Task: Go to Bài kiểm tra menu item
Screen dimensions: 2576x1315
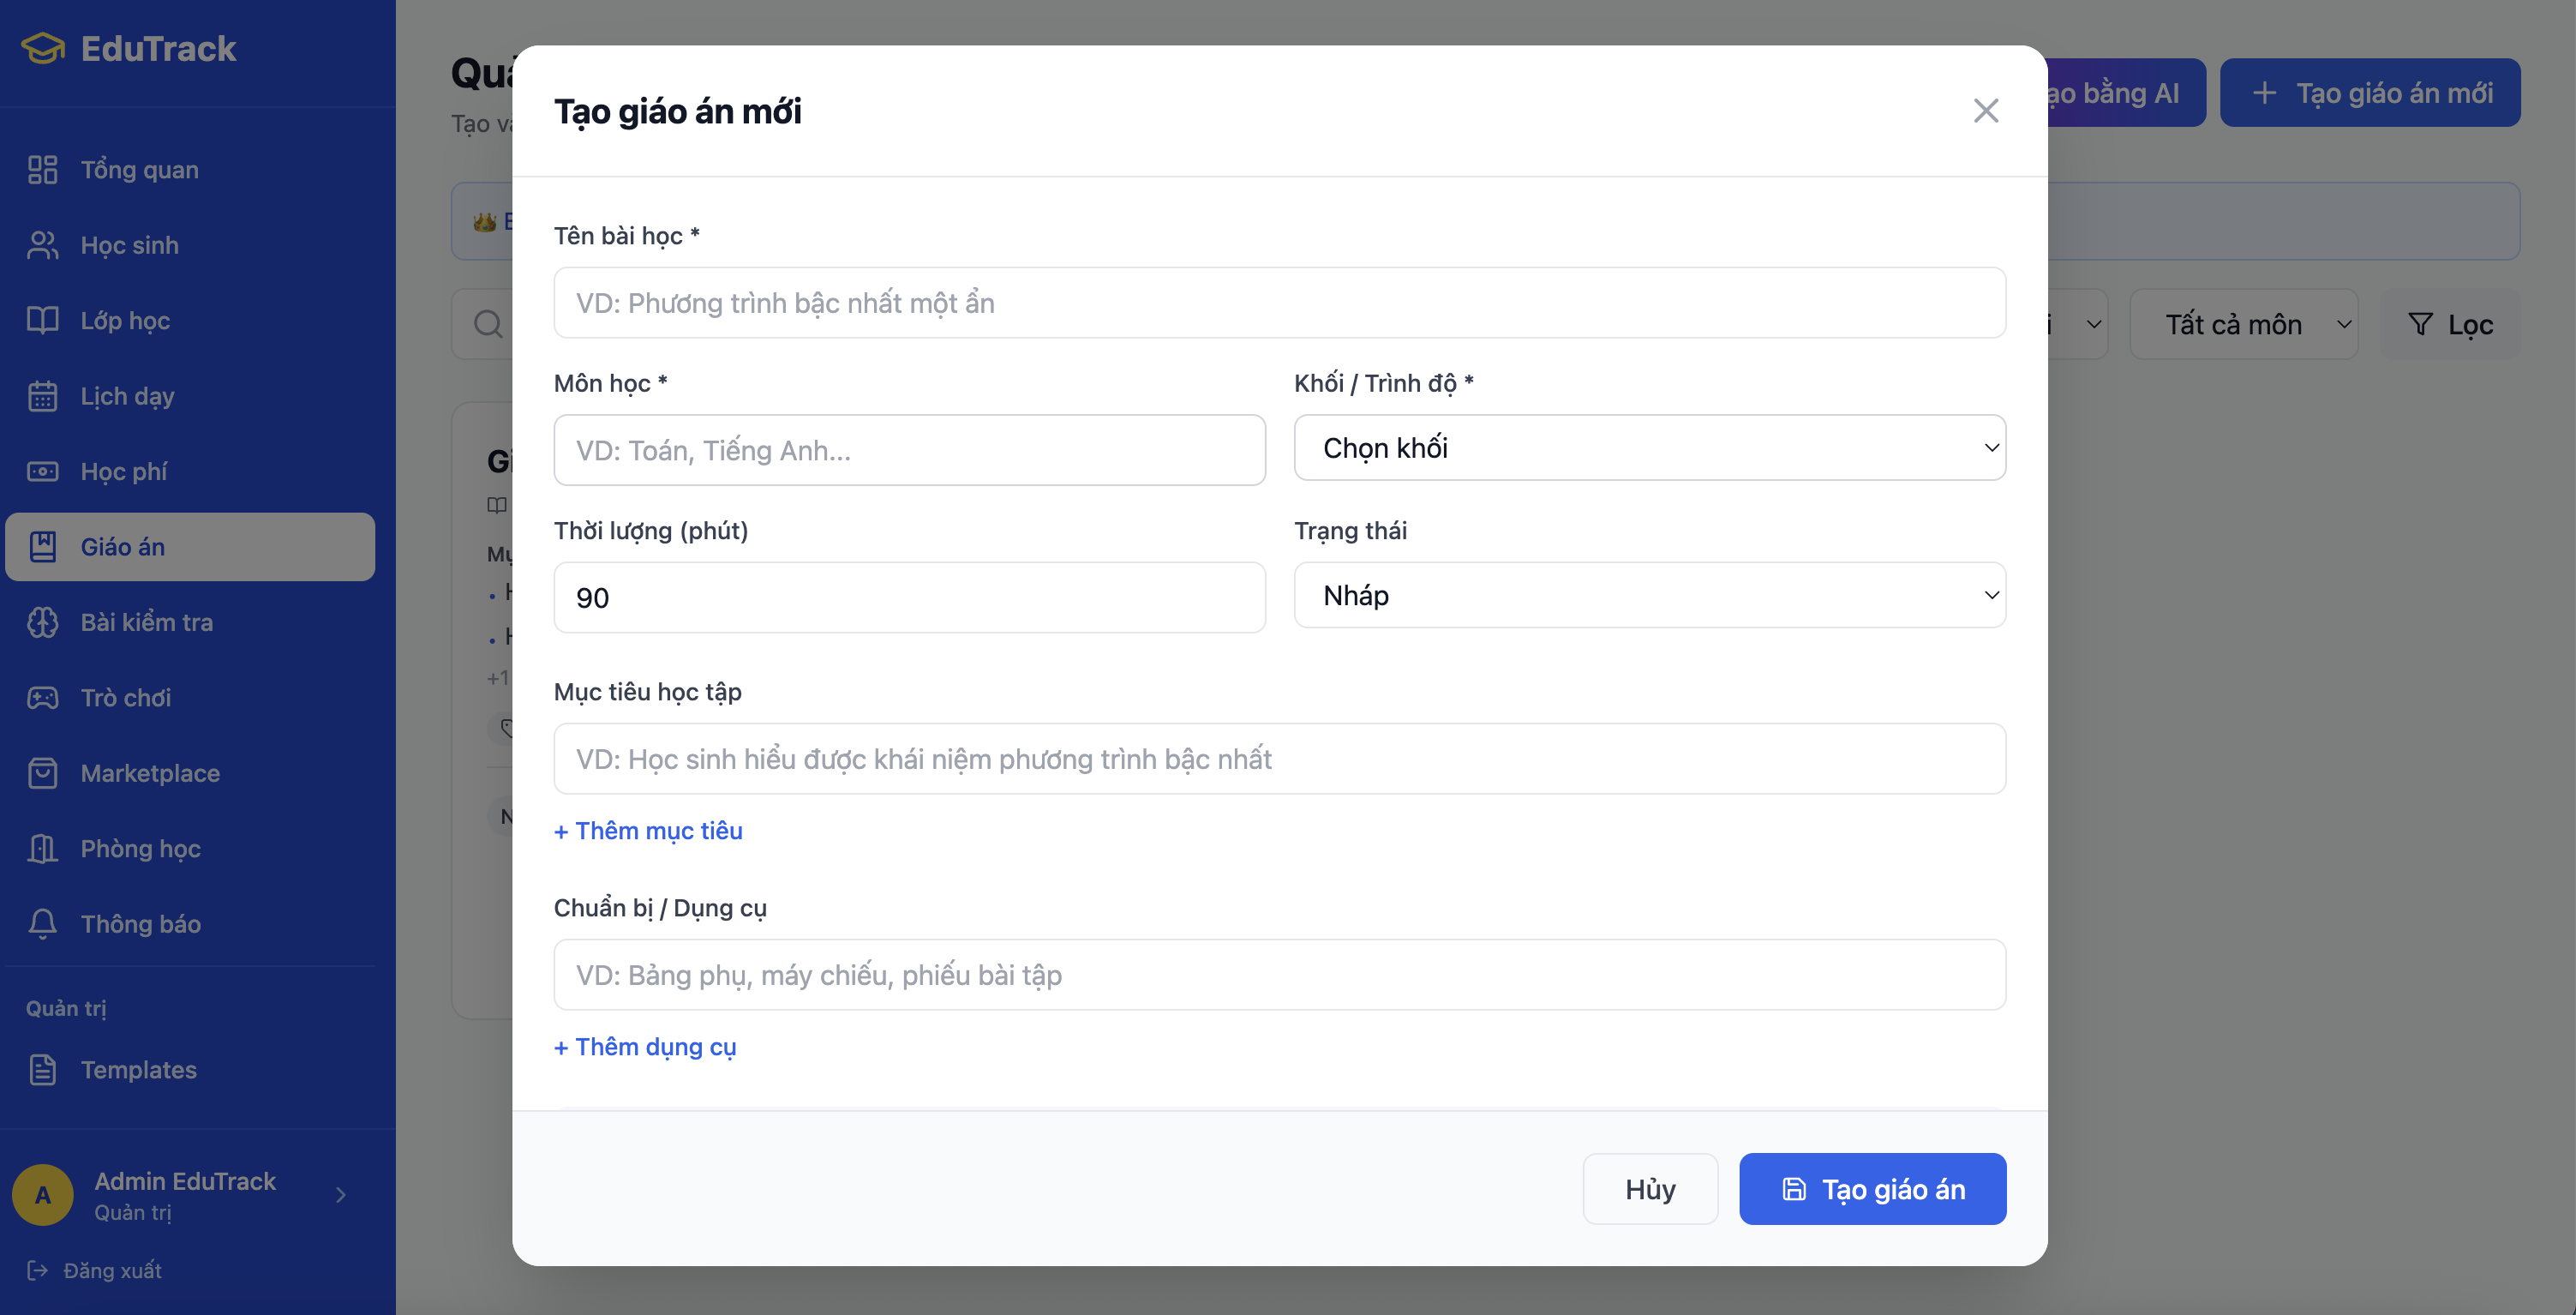Action: (146, 622)
